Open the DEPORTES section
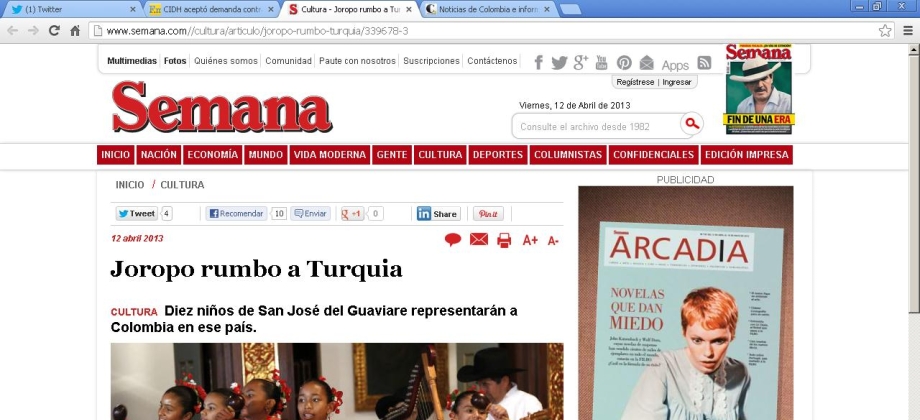This screenshot has height=420, width=920. pyautogui.click(x=498, y=155)
